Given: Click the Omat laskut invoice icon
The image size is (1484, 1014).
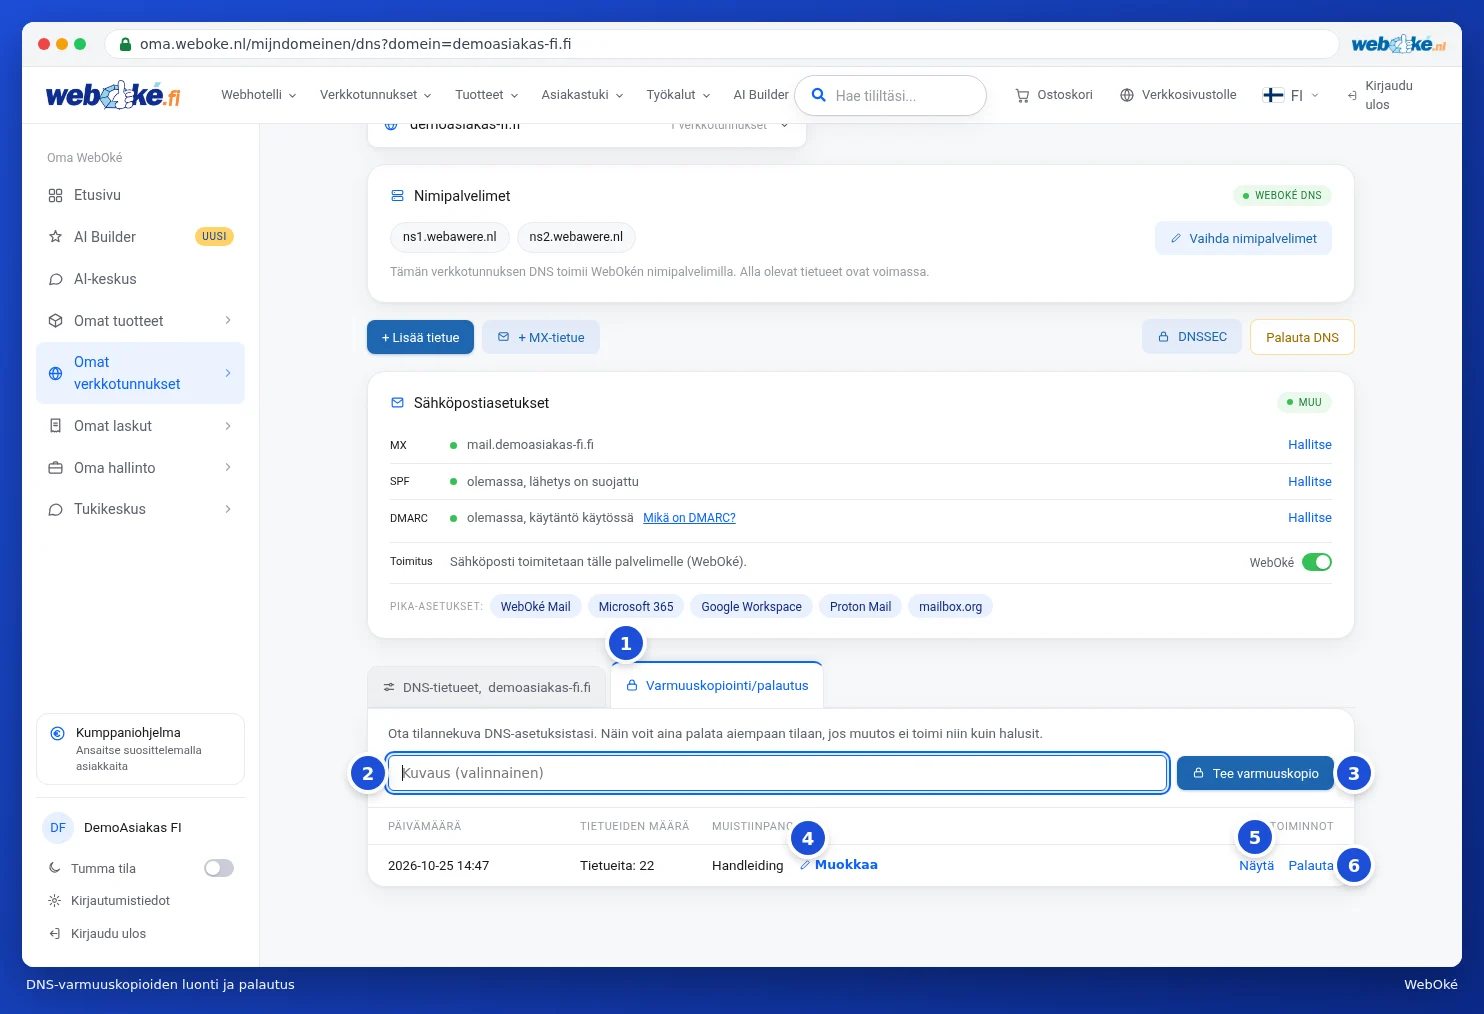Looking at the screenshot, I should click(x=56, y=426).
